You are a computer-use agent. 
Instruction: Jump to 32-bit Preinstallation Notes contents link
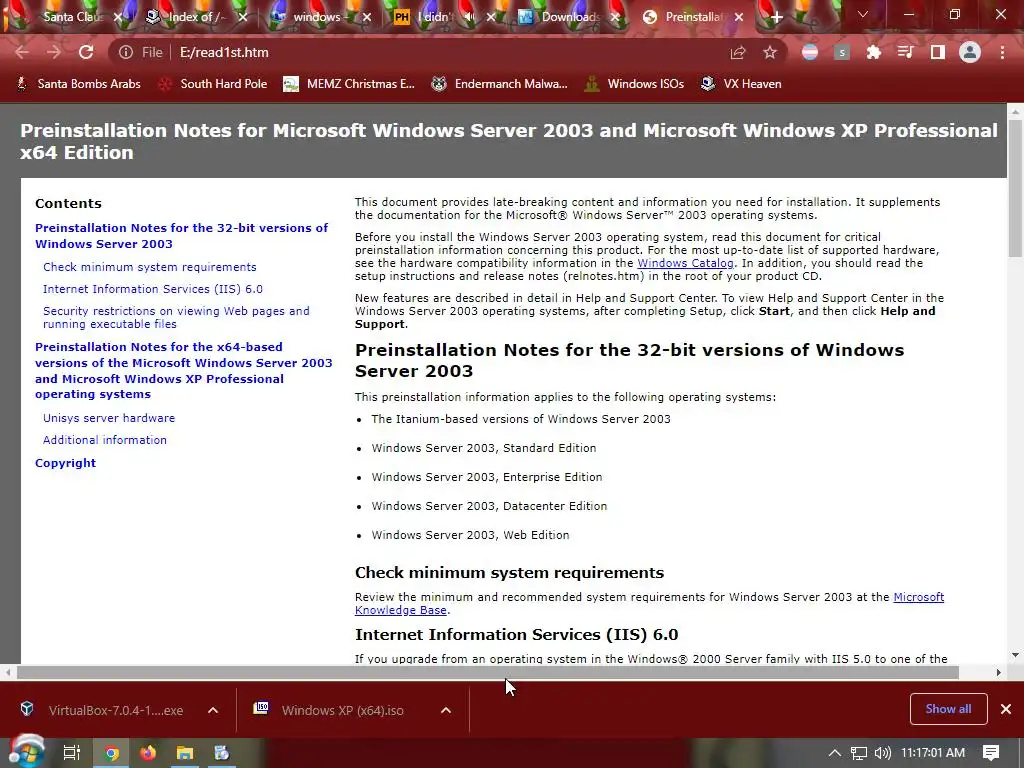[182, 236]
